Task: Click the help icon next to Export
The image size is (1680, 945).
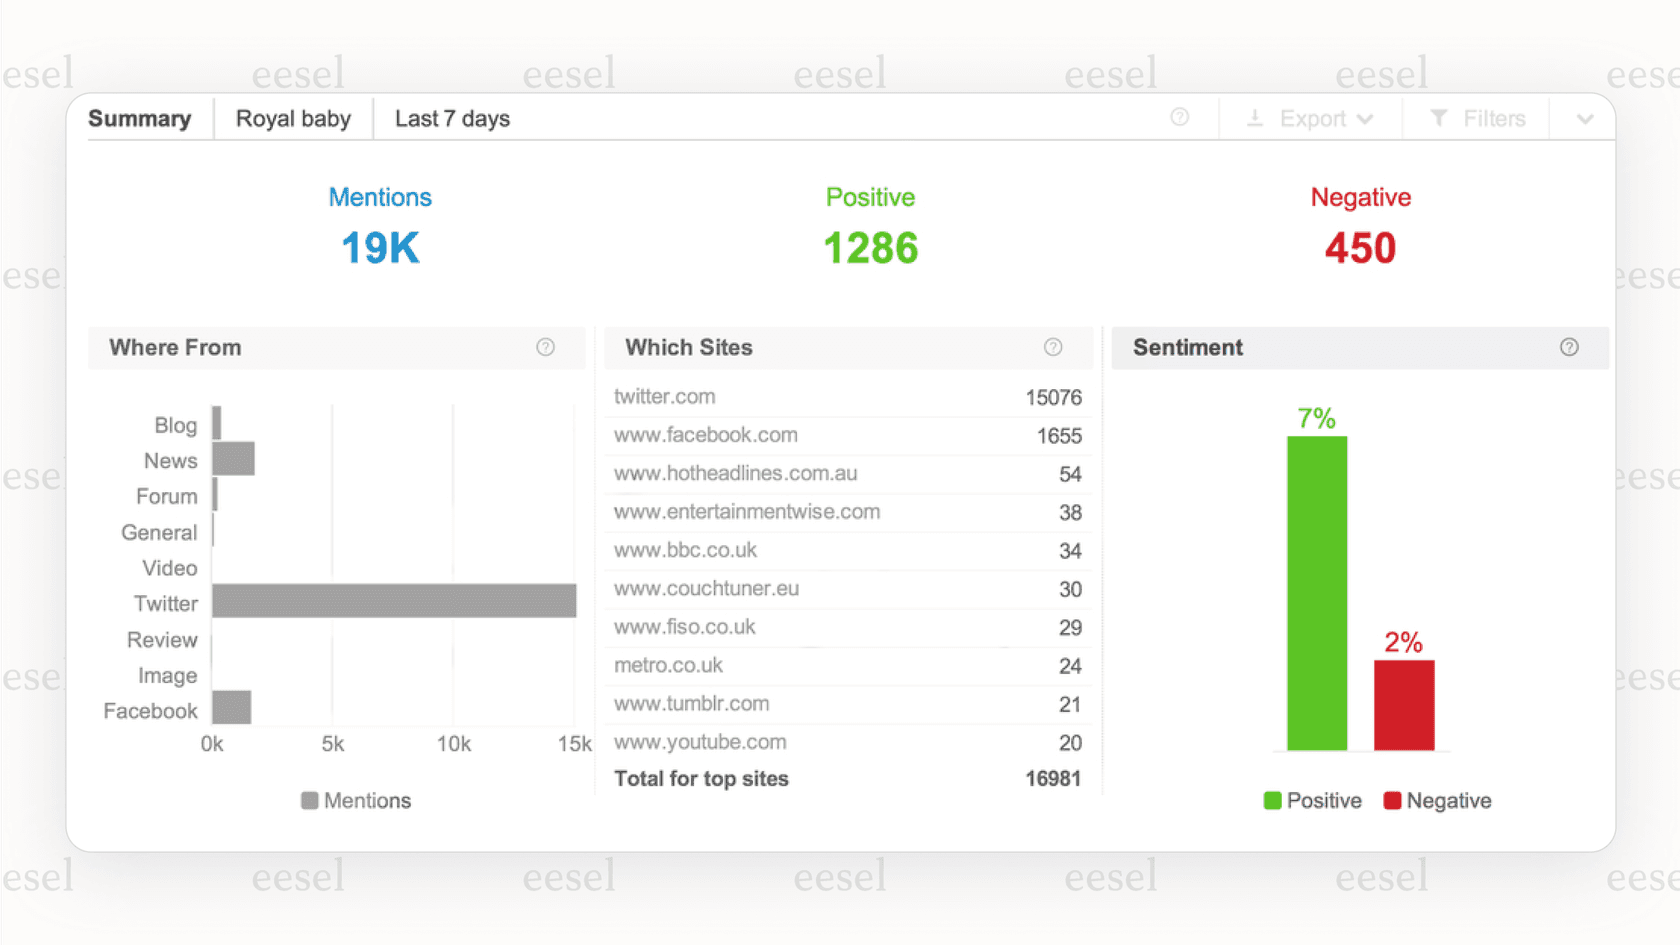Action: tap(1180, 118)
